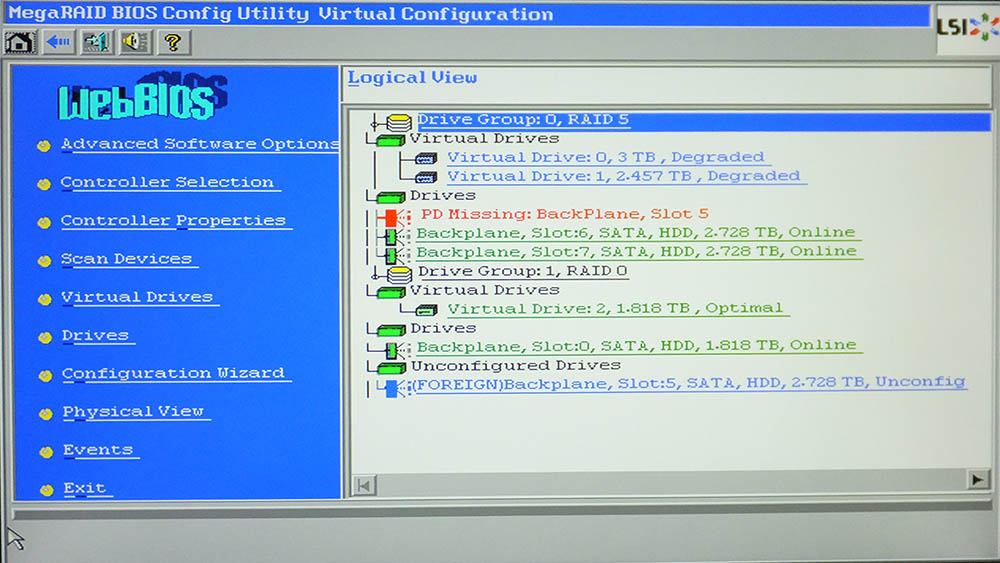Click the scroll-right arrow of horizontal scrollbar
The height and width of the screenshot is (563, 1000).
[978, 479]
